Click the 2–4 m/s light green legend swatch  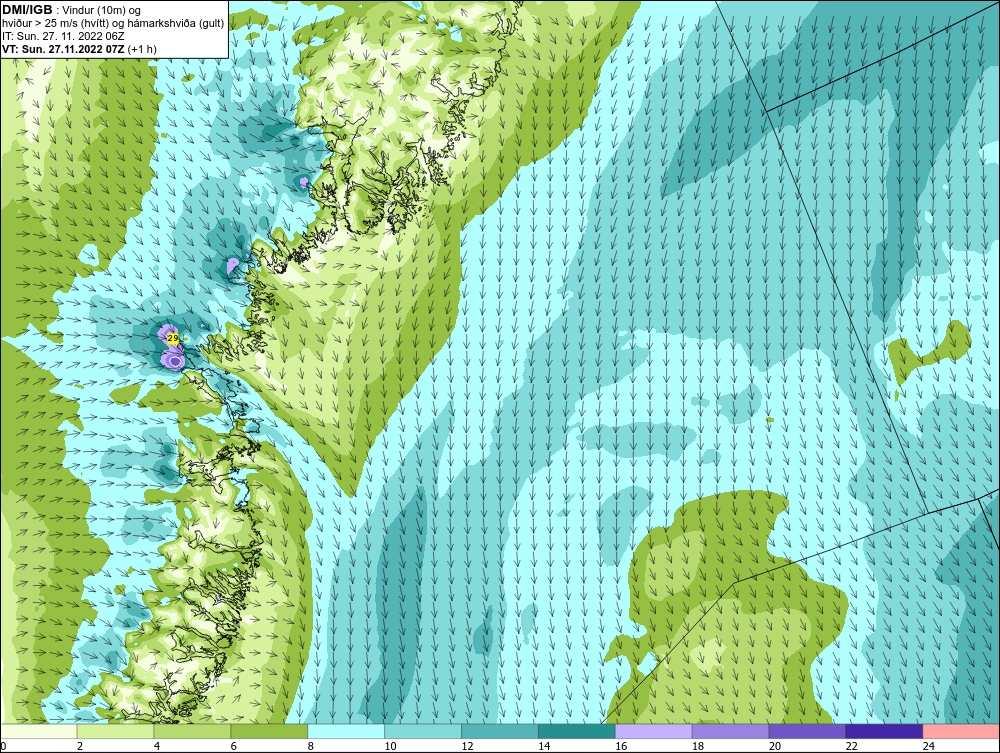tap(115, 731)
